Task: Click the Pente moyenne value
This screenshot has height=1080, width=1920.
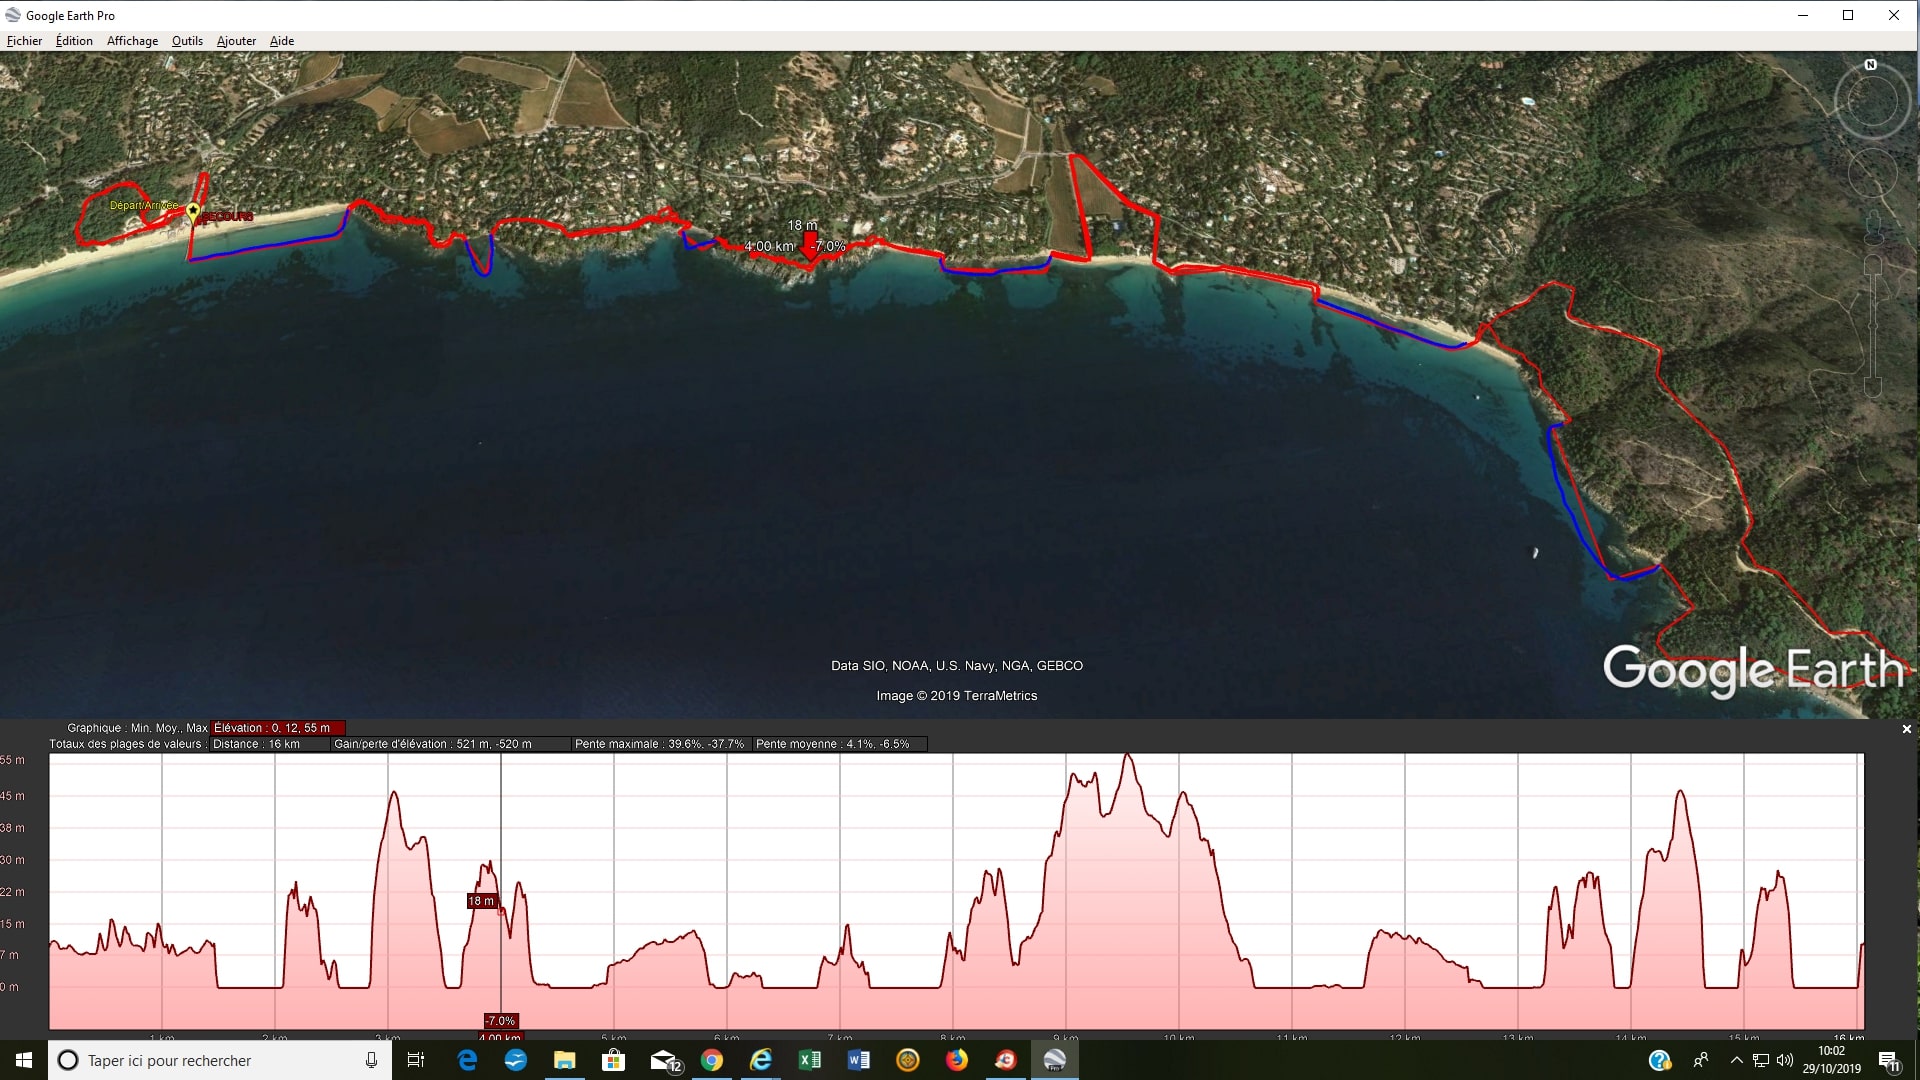Action: point(840,744)
